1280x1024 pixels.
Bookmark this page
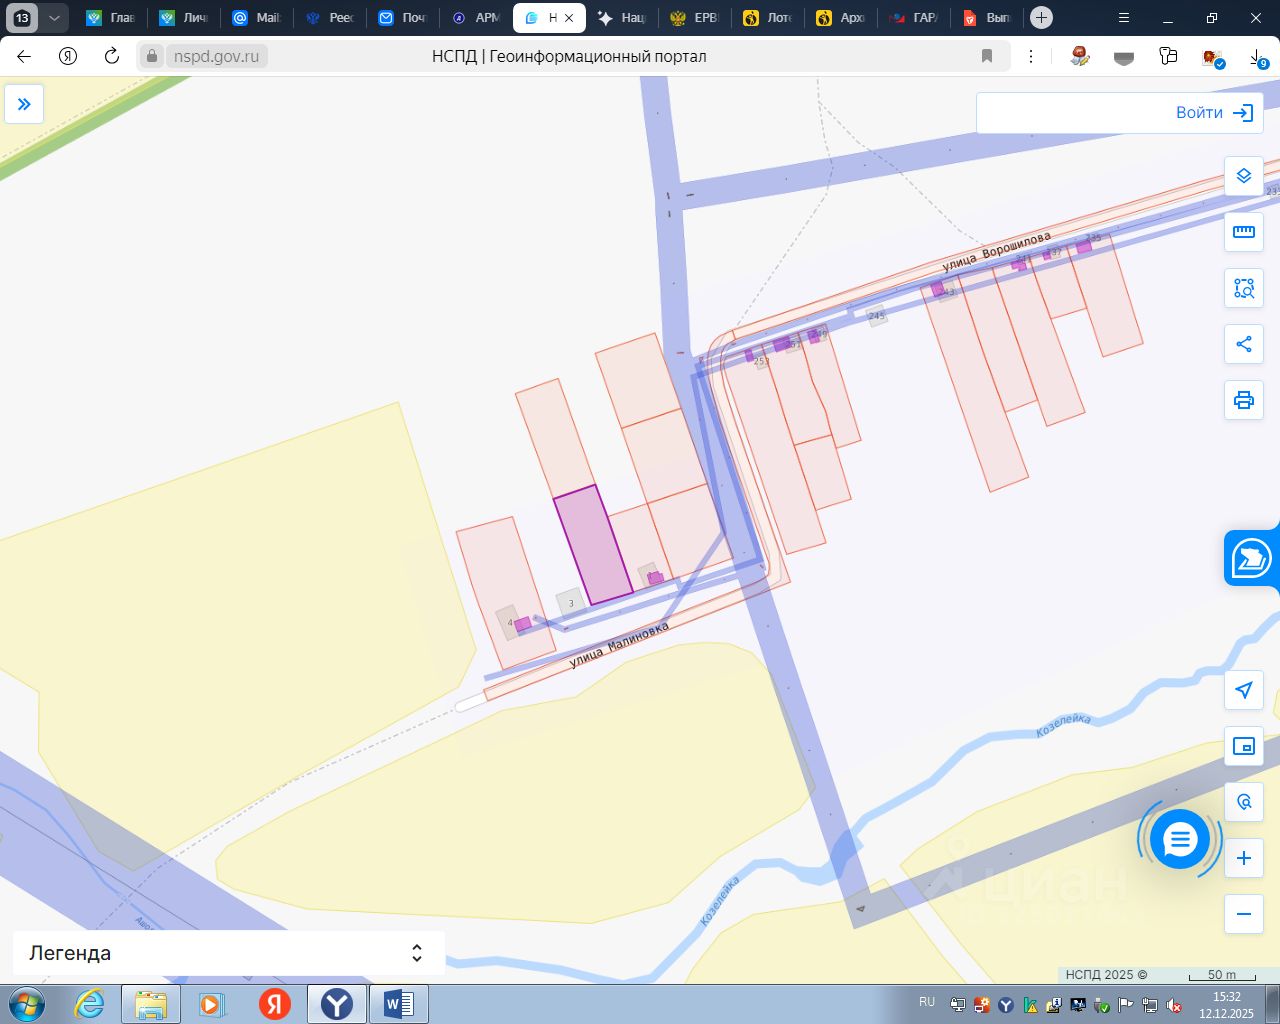point(987,56)
